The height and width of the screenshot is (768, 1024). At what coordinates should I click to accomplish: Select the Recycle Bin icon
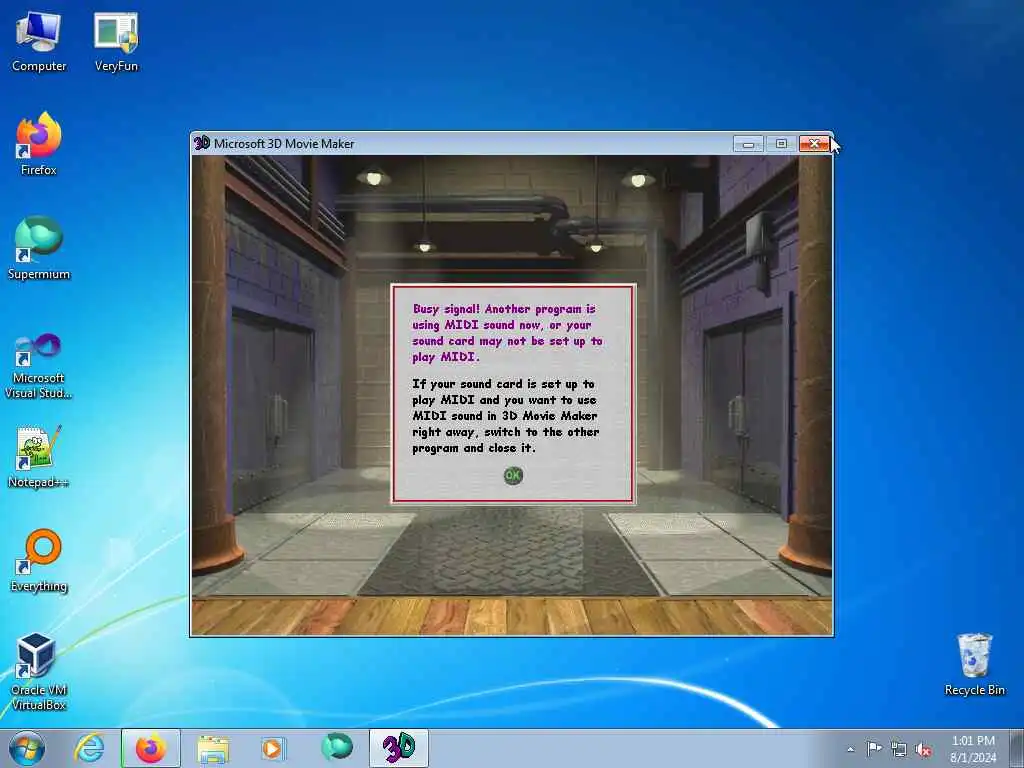click(974, 664)
